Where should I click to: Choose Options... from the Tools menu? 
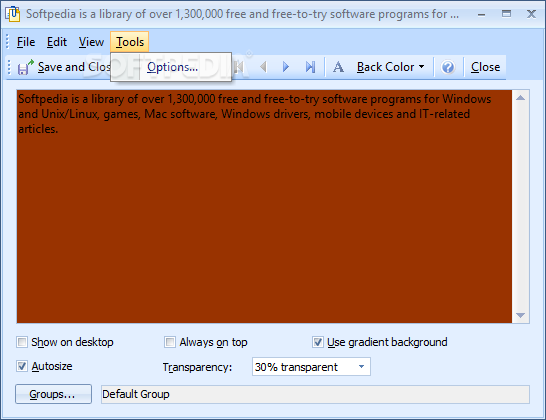tap(172, 67)
